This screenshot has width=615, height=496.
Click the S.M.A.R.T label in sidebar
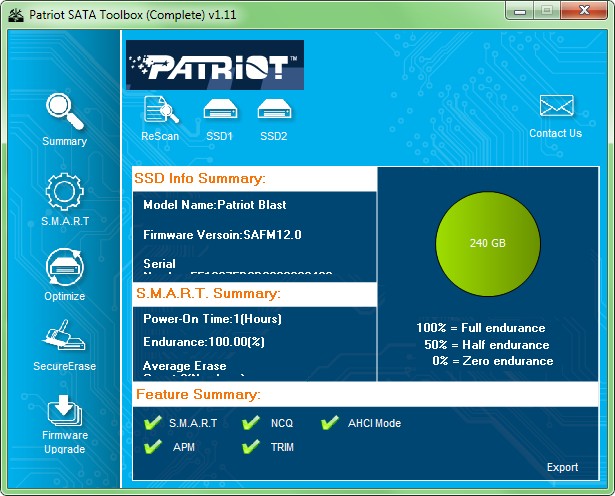[65, 221]
